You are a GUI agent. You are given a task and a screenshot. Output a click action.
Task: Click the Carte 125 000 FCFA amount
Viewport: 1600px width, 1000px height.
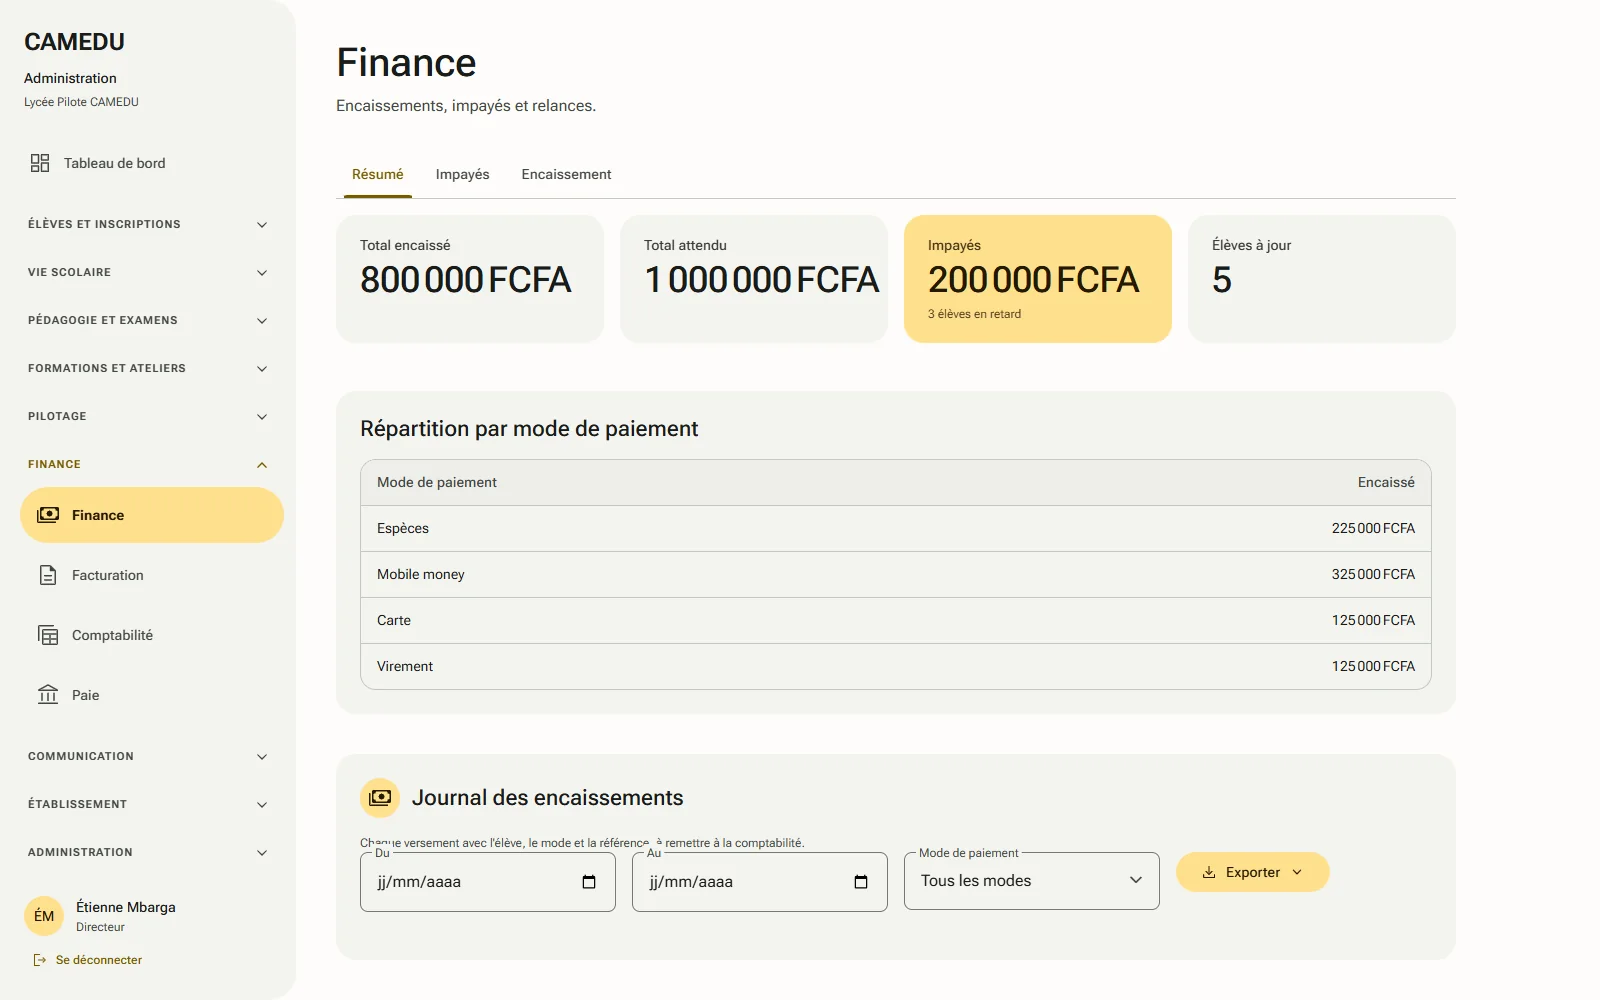coord(1373,620)
